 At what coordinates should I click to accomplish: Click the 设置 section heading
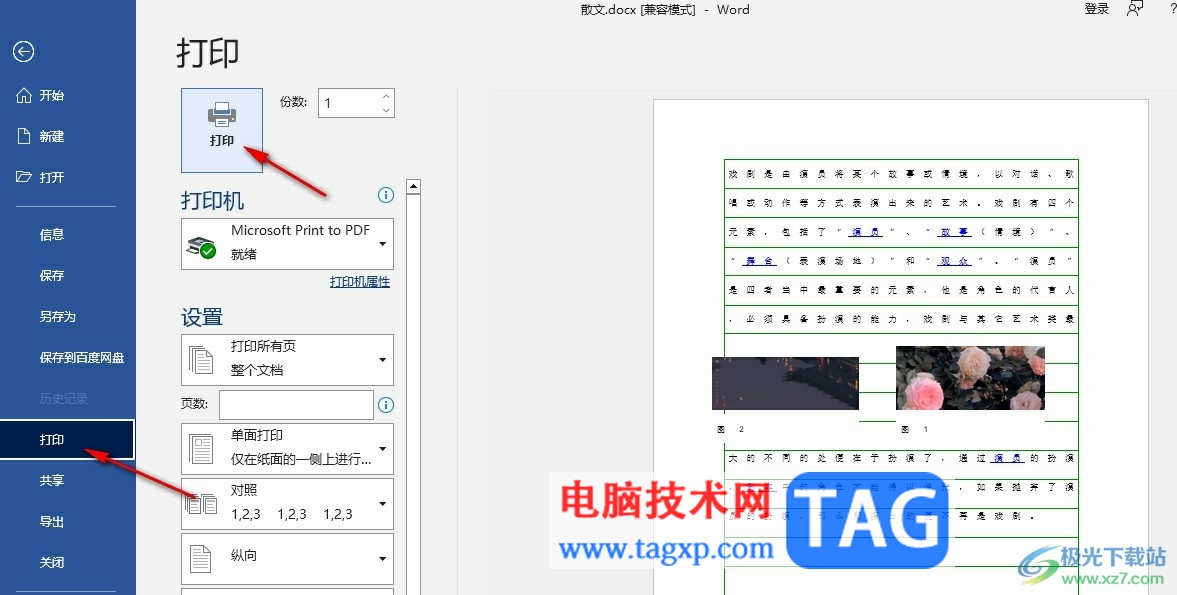202,317
